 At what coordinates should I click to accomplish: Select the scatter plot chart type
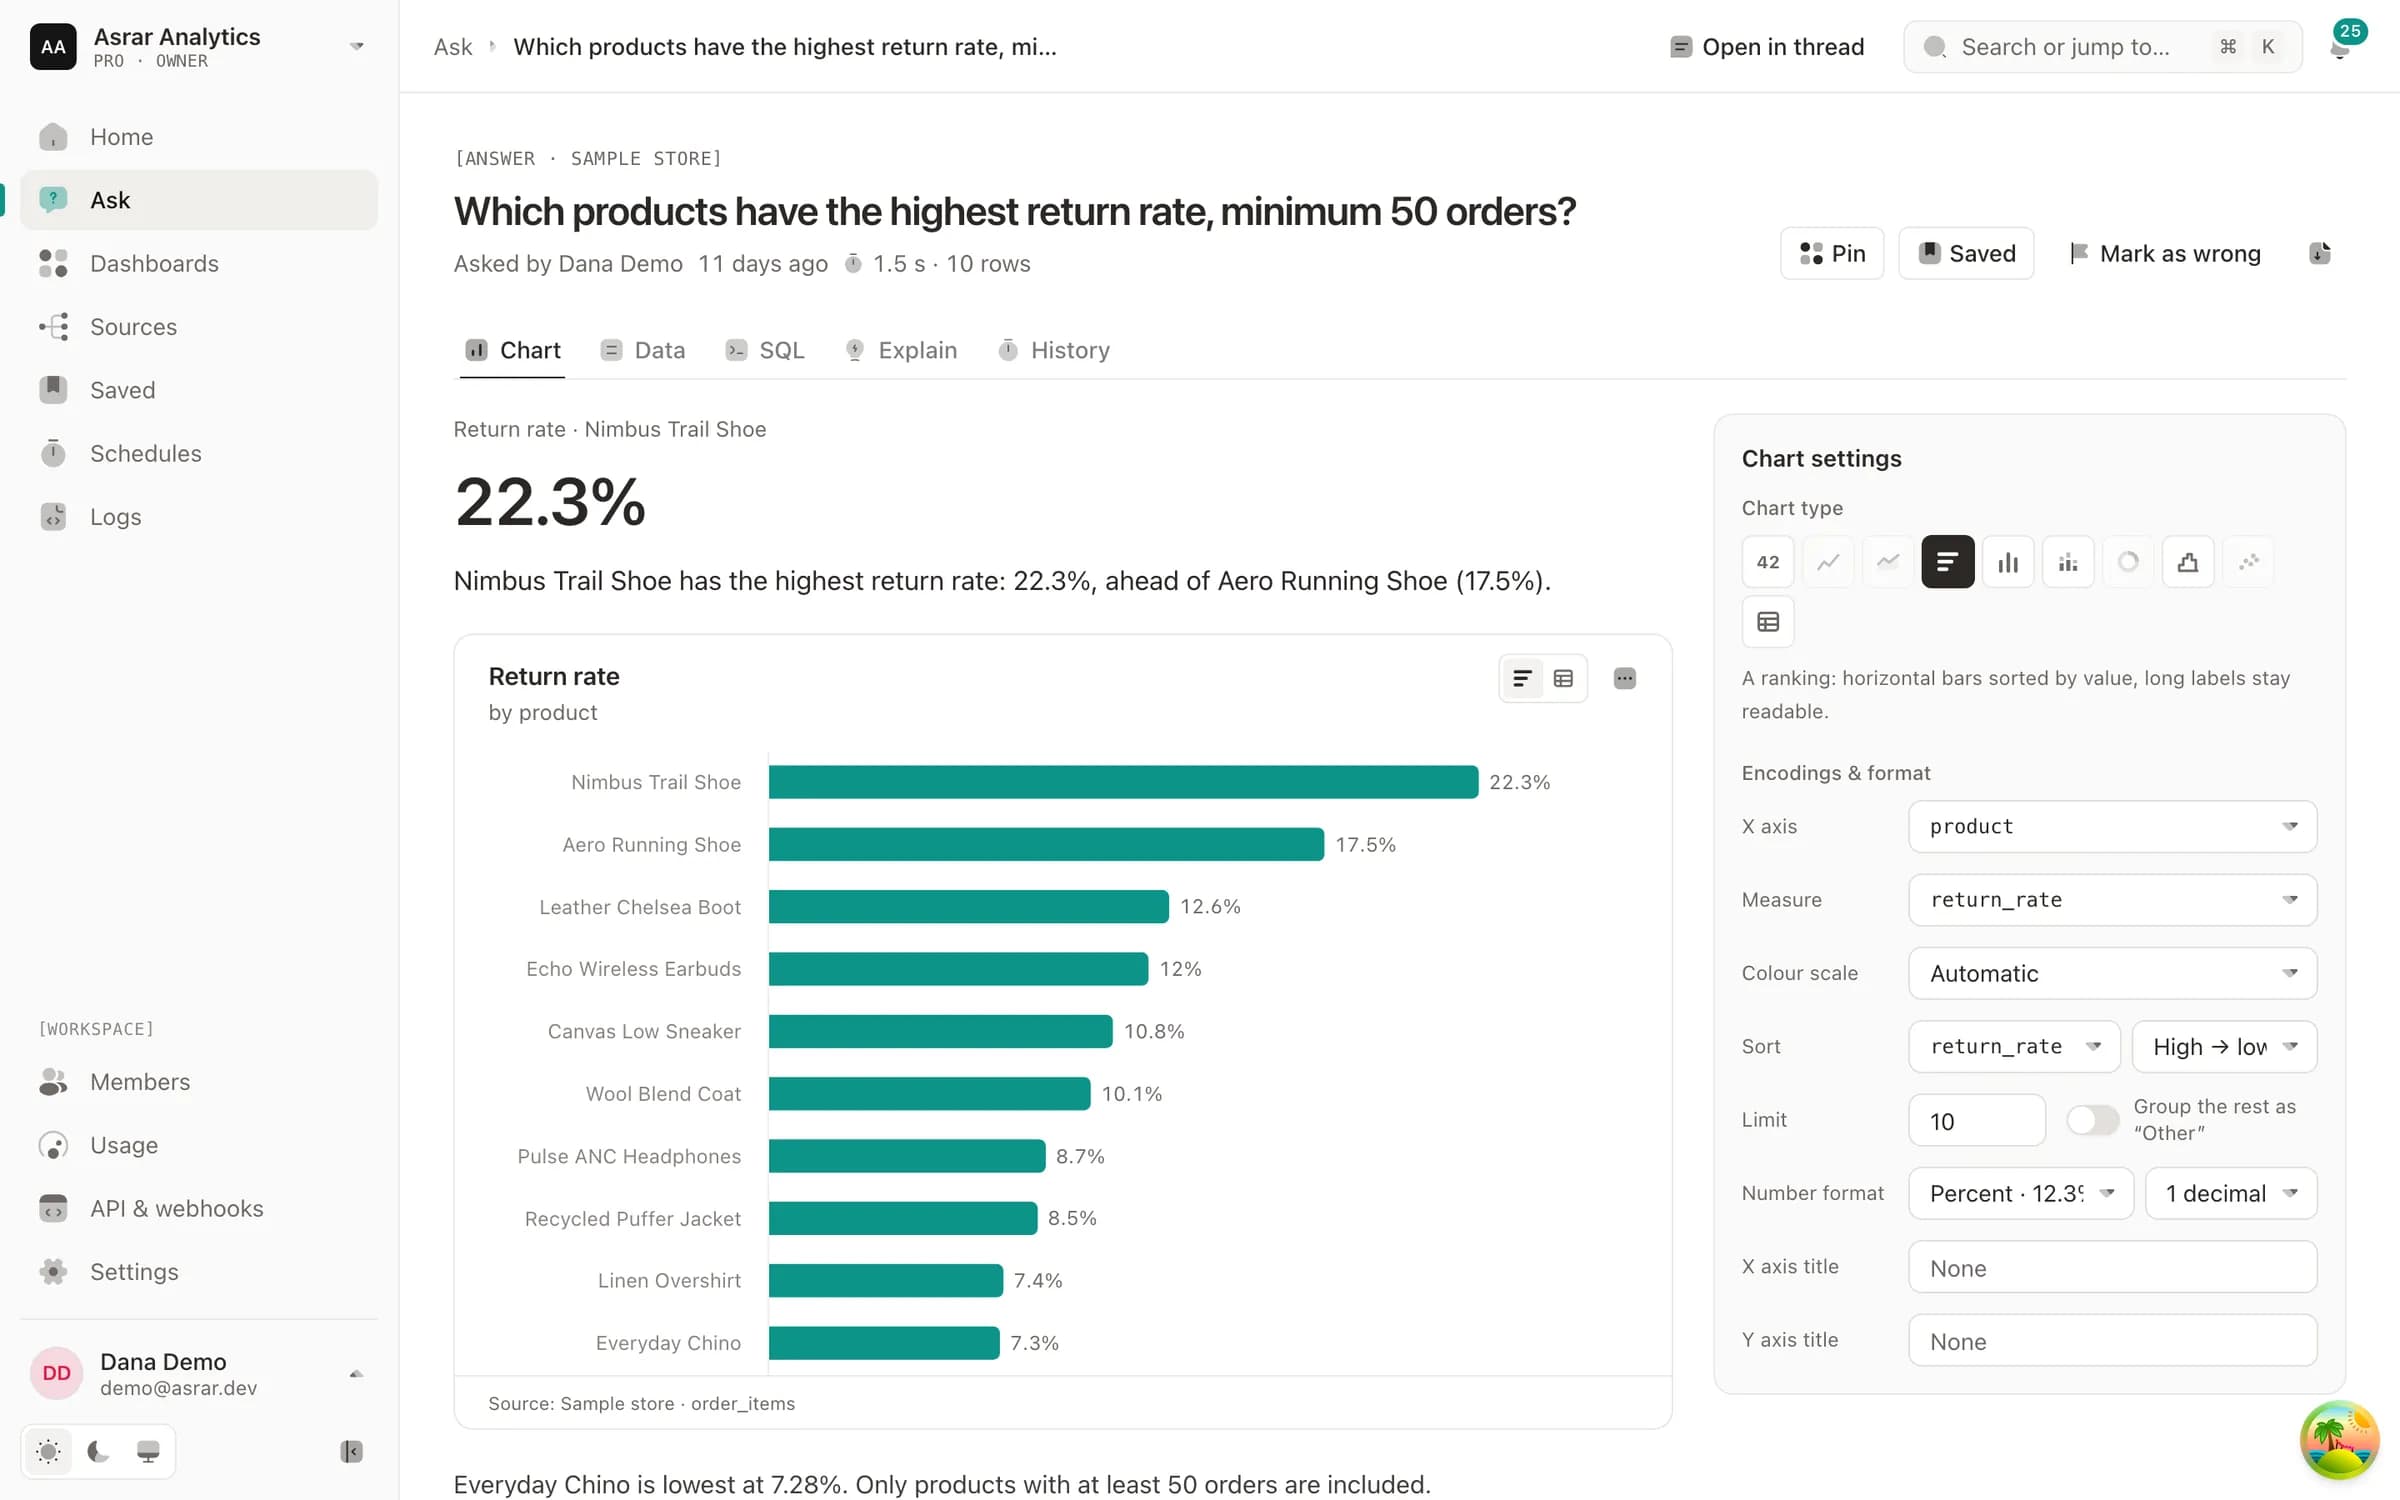tap(2247, 562)
